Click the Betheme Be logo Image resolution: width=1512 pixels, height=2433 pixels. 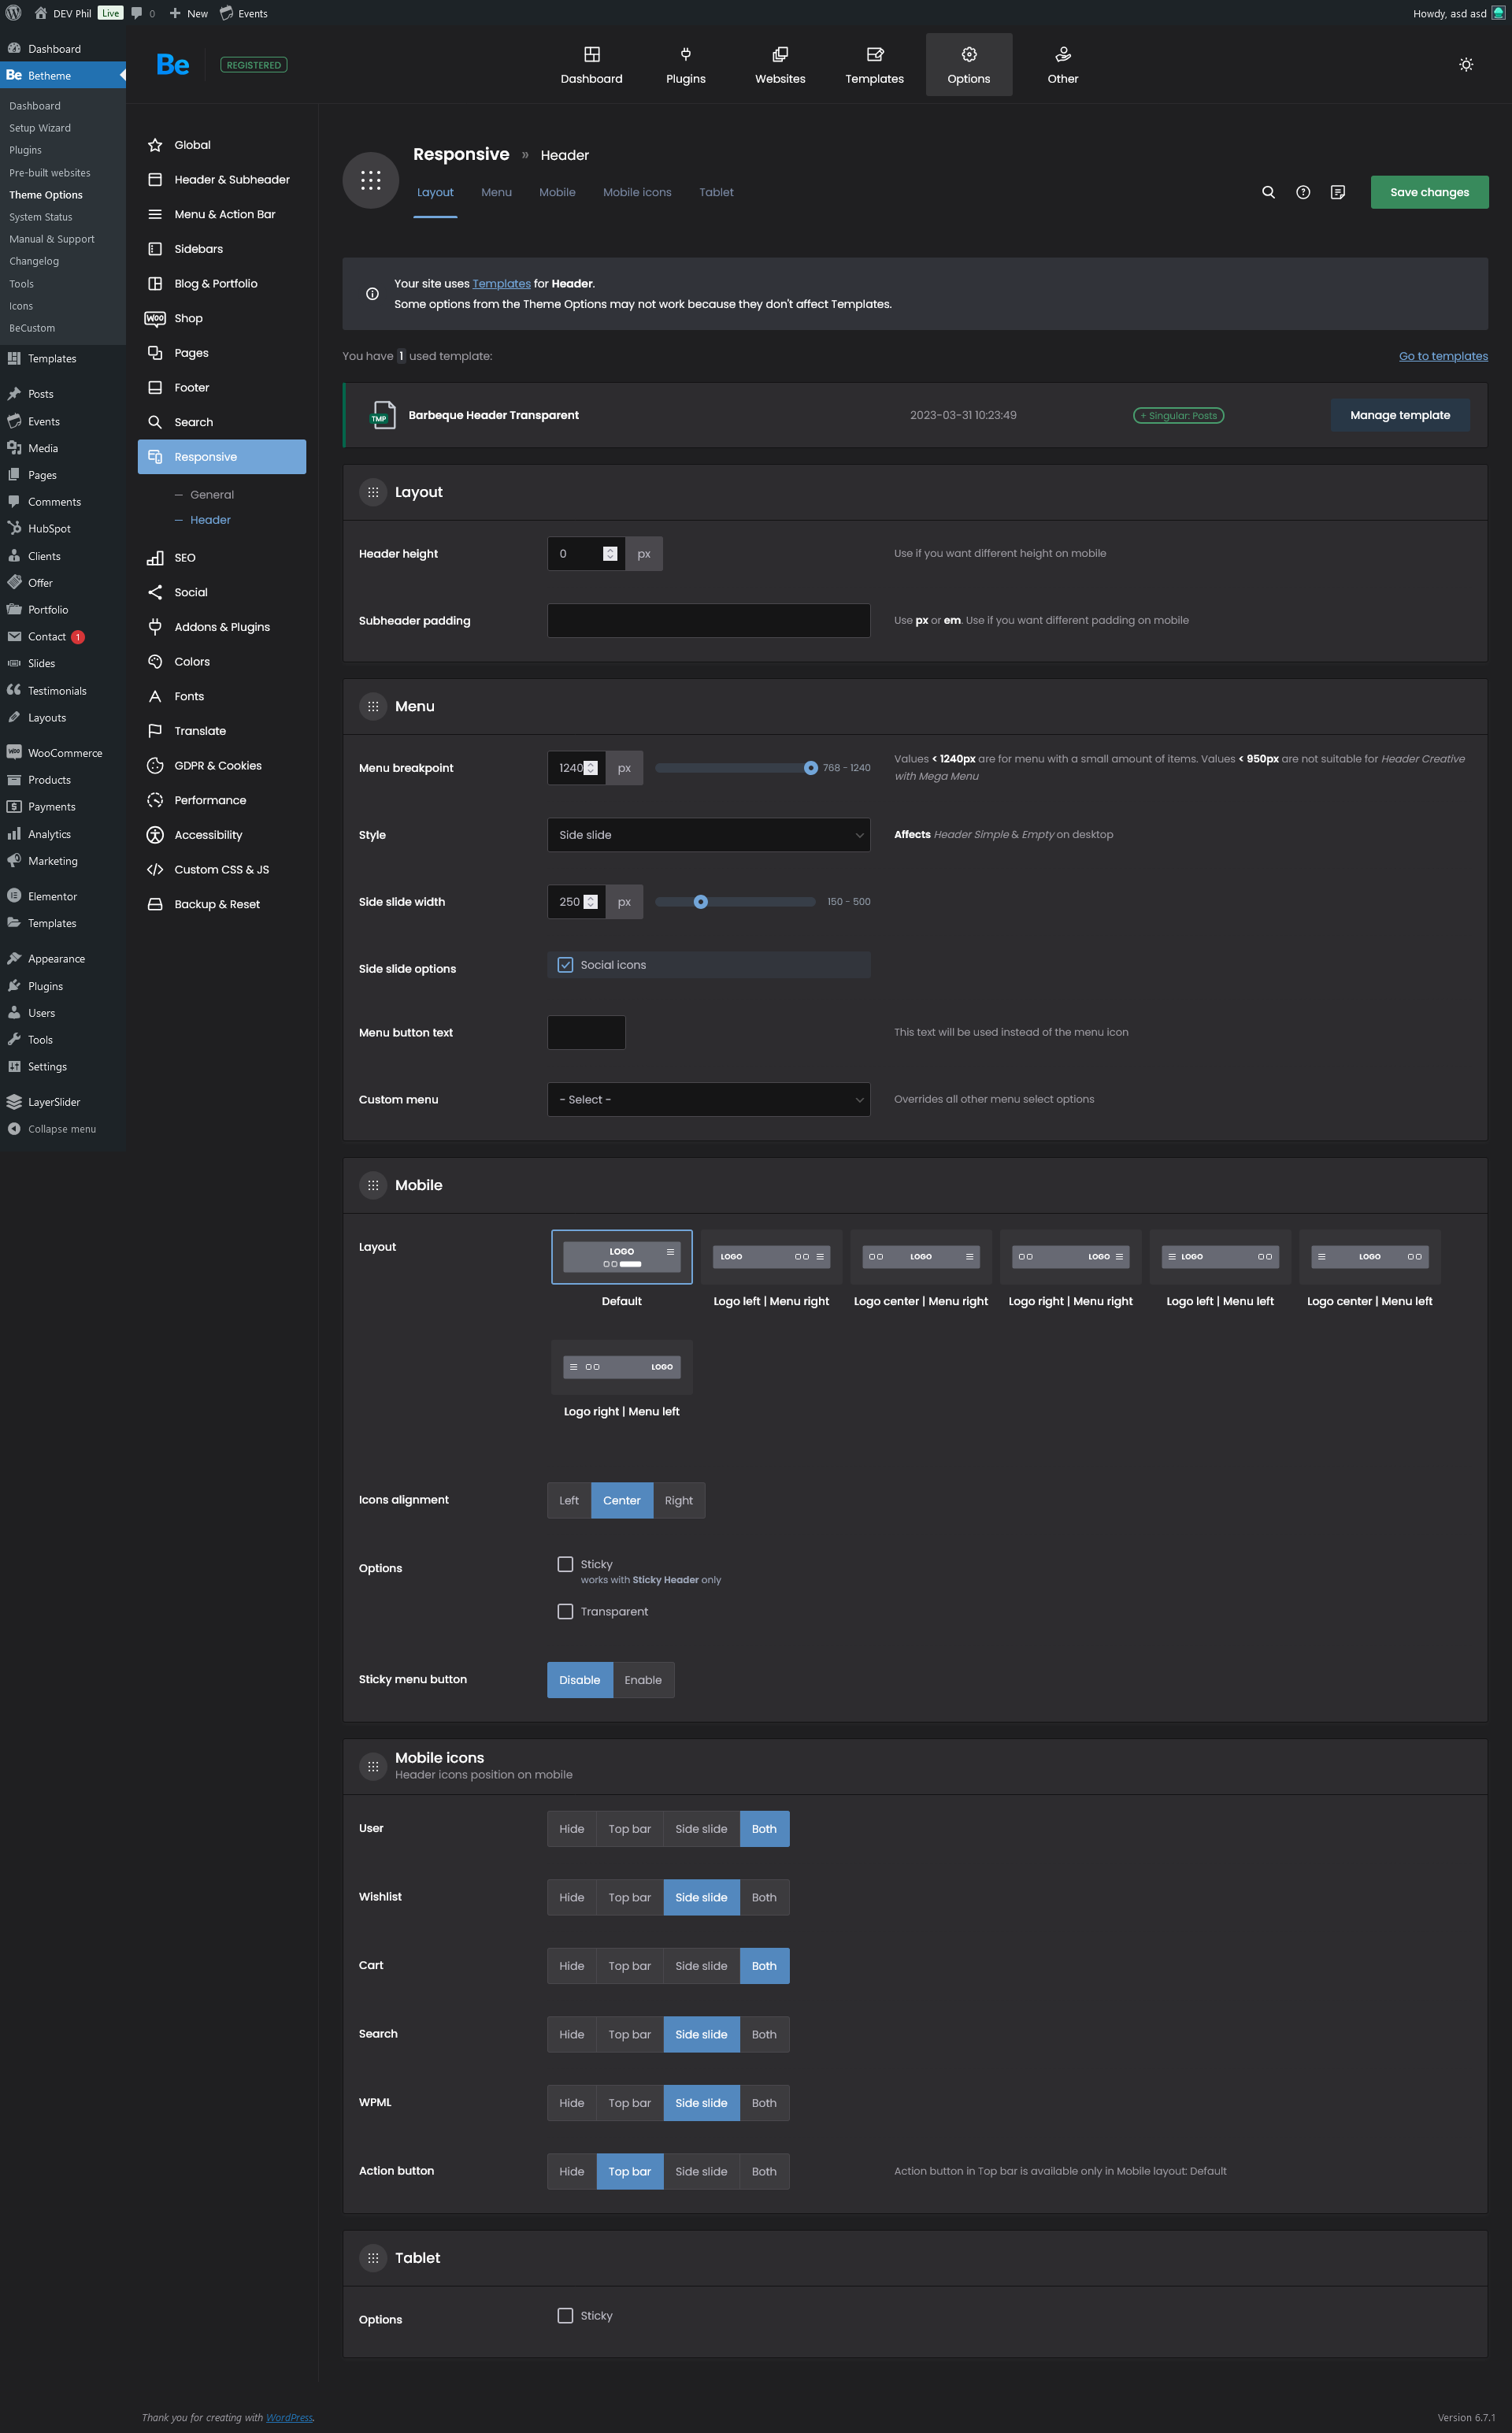(x=173, y=65)
